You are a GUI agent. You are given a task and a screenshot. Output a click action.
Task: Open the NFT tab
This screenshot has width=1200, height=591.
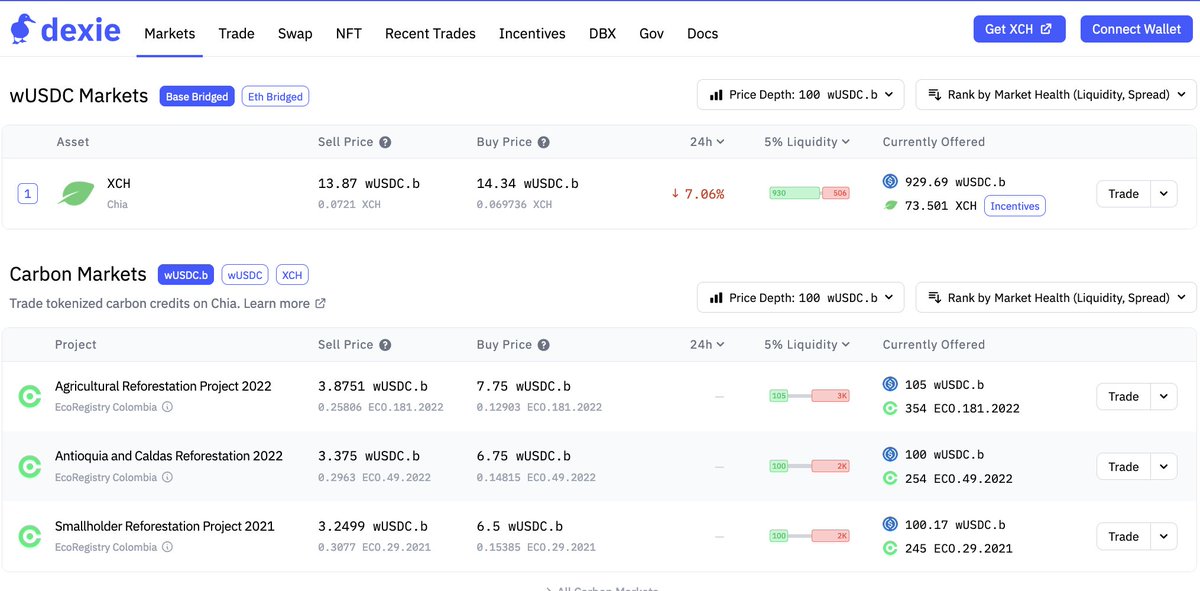tap(349, 33)
